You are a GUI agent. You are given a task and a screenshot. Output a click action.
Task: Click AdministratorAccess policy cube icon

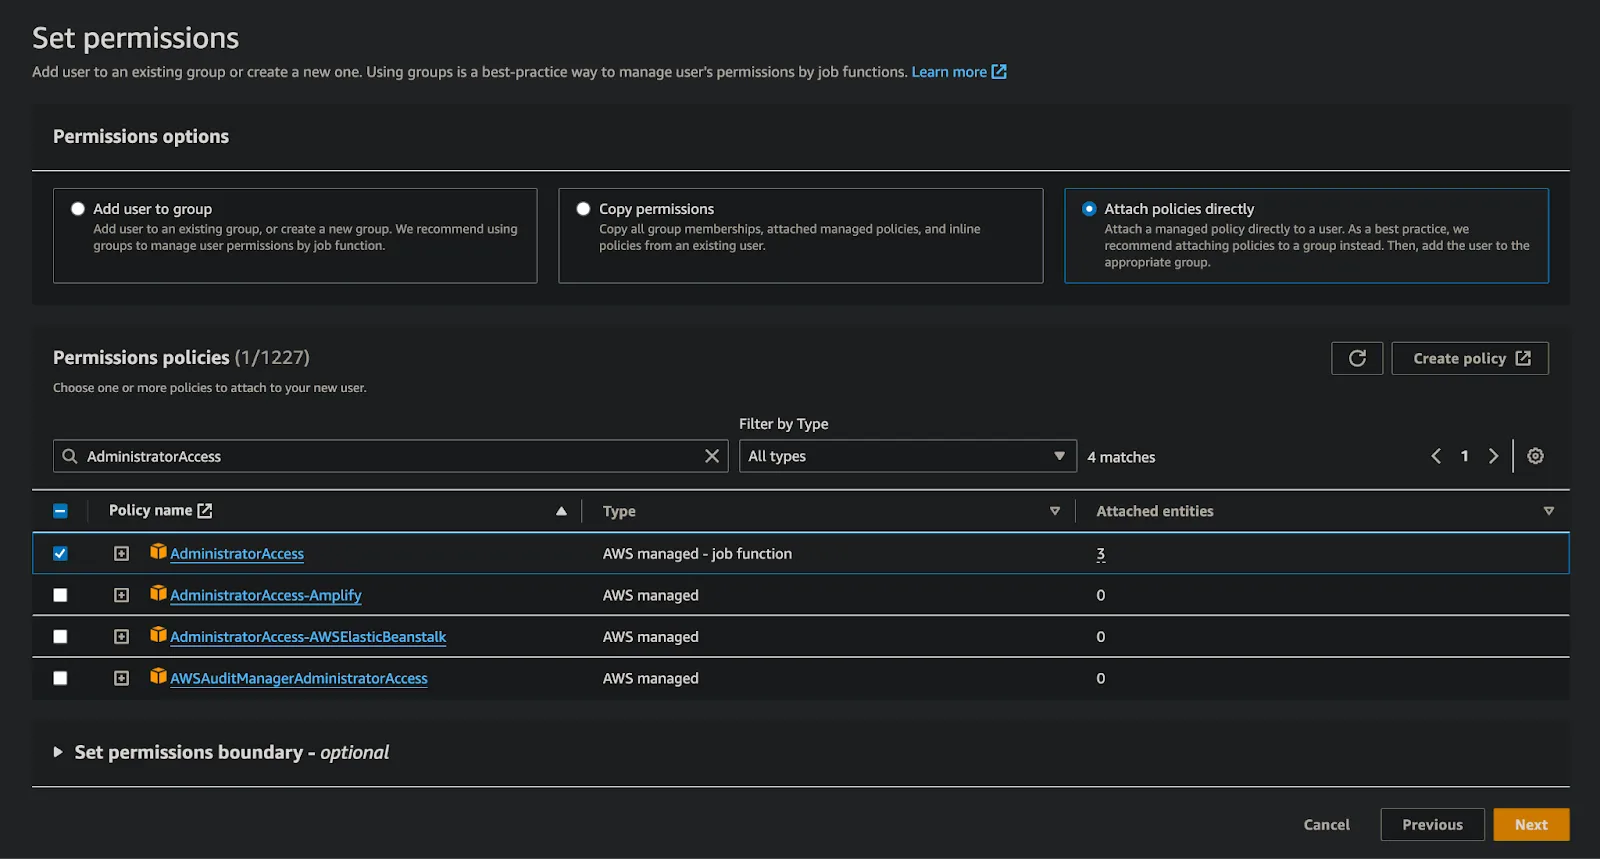(158, 551)
